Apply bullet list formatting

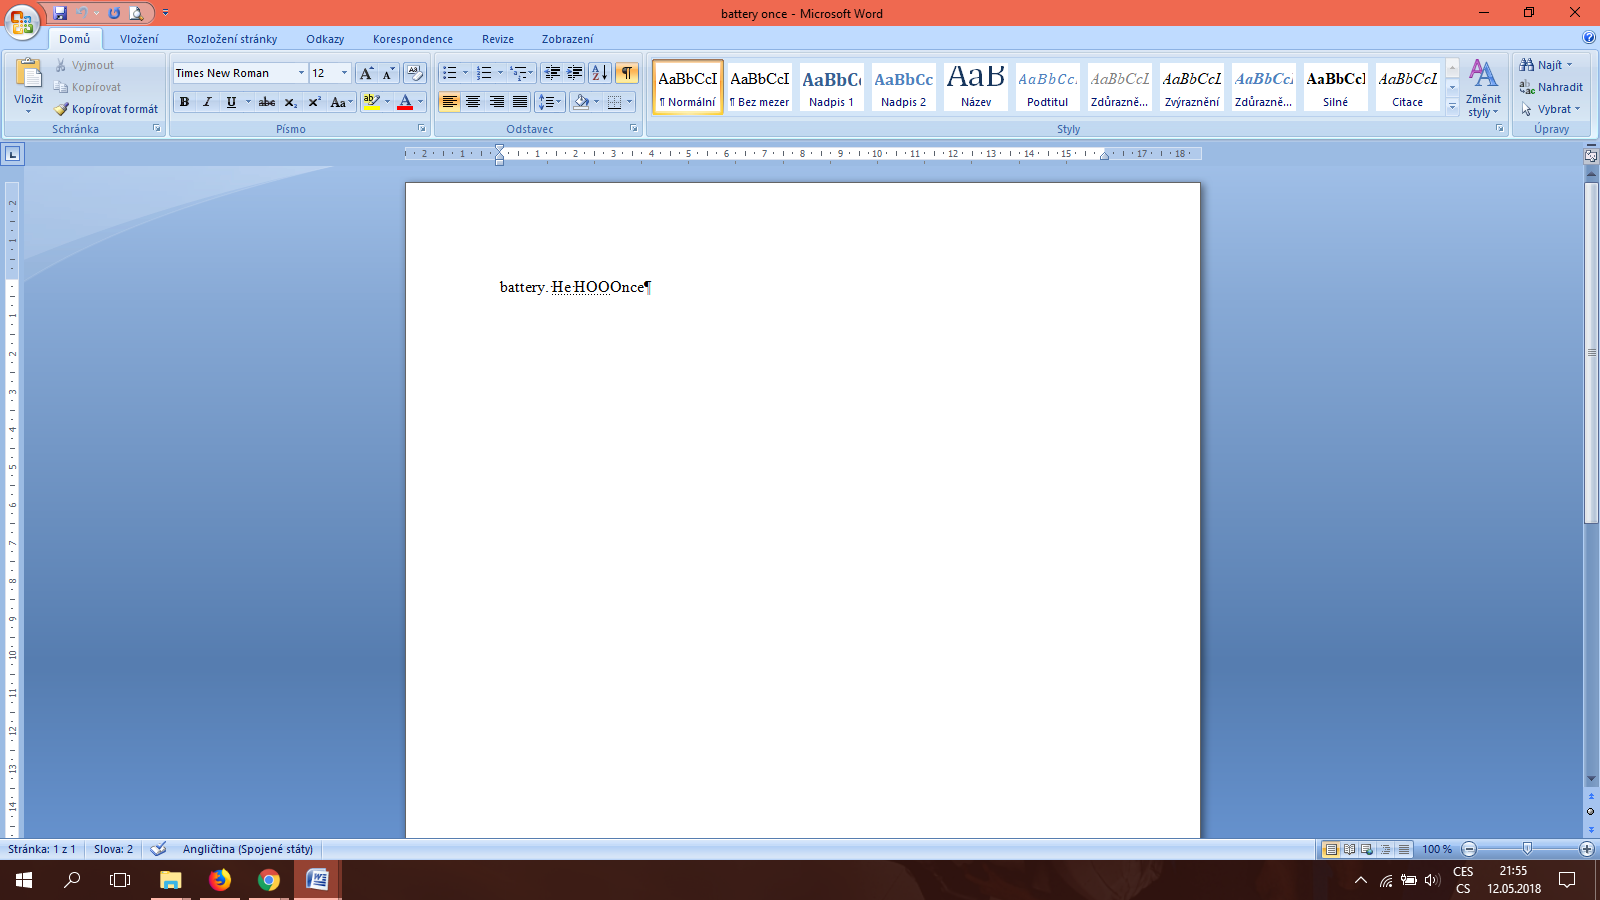point(450,73)
